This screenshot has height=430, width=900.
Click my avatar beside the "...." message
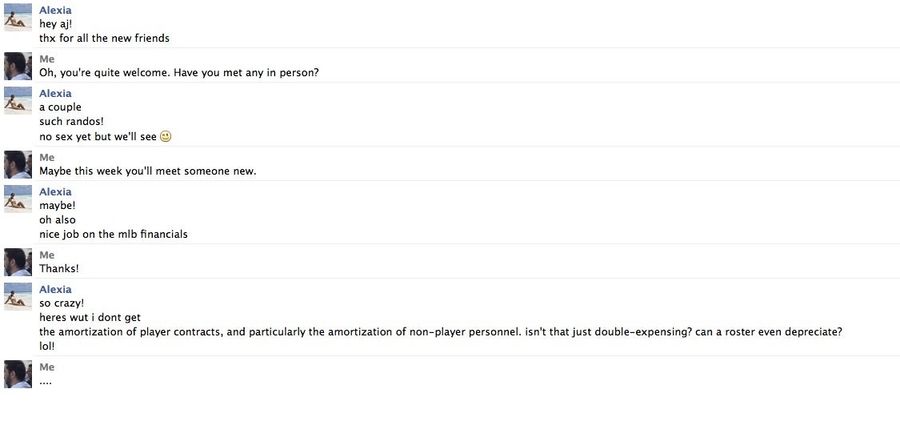coord(18,374)
